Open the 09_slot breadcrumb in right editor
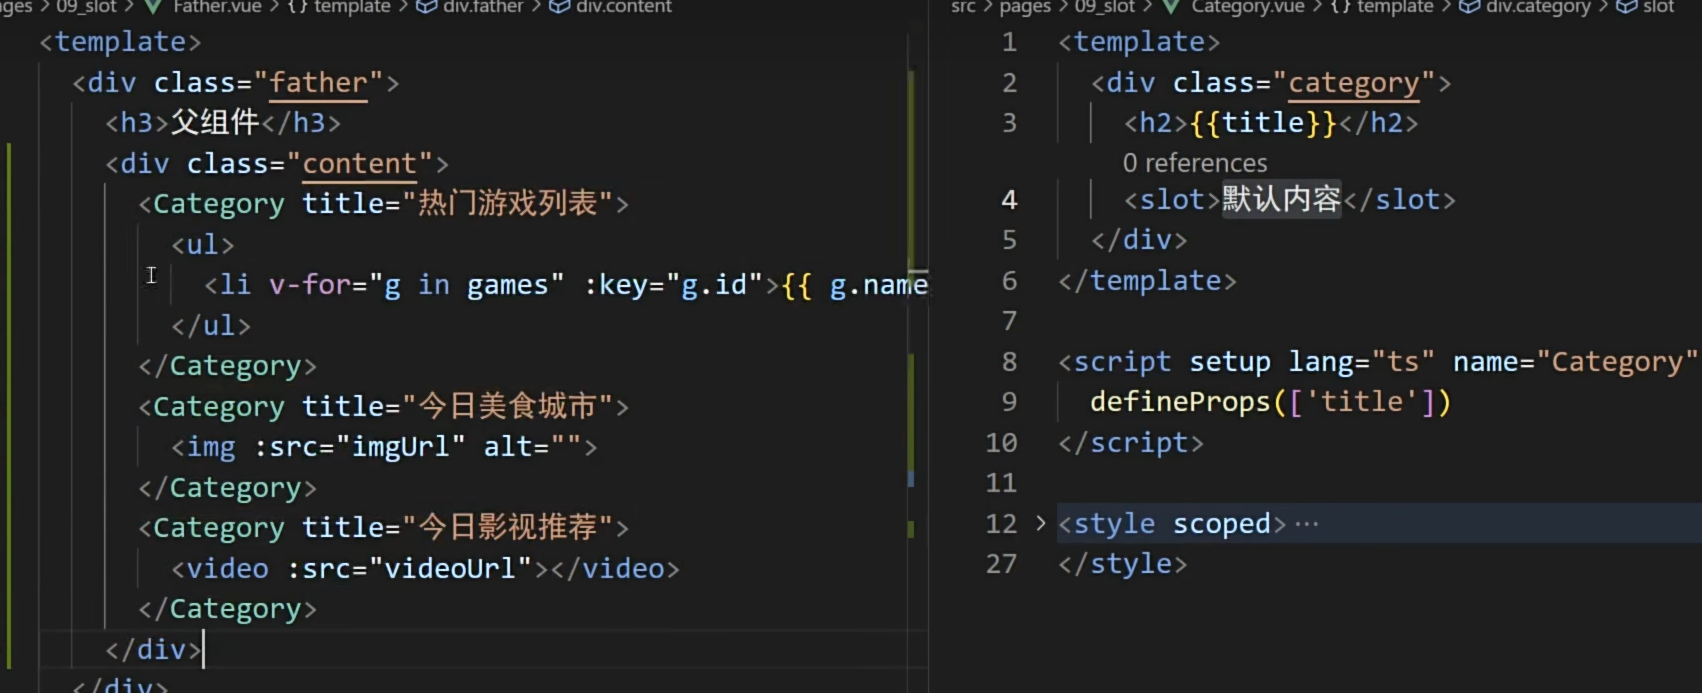The width and height of the screenshot is (1702, 693). point(1104,7)
